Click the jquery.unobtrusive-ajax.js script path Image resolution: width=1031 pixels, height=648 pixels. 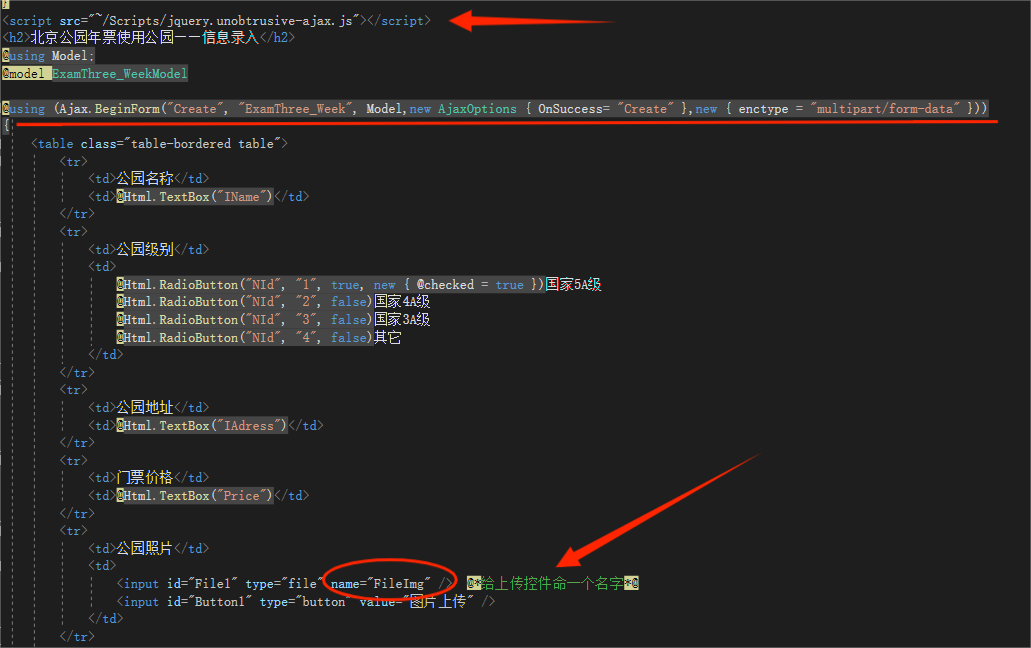coord(226,20)
